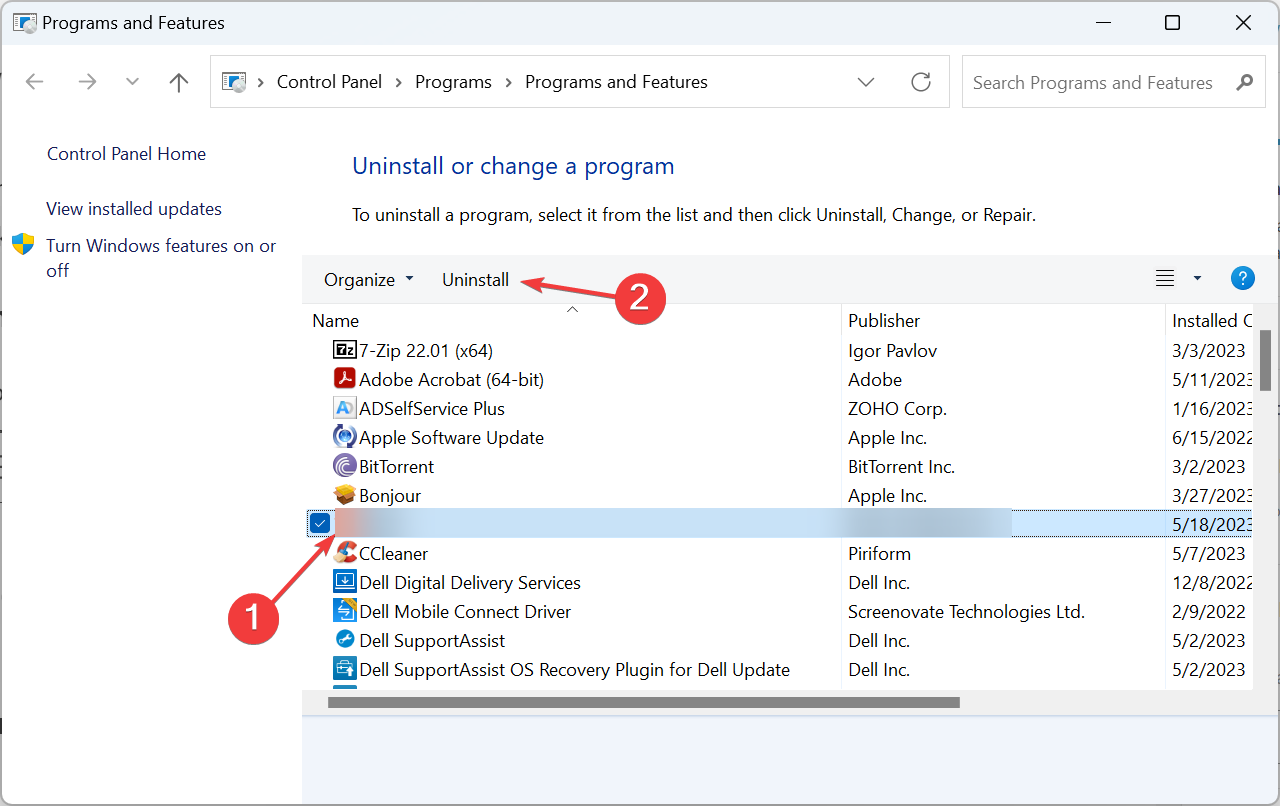Screen dimensions: 1280x806
Task: Click the 7-Zip 22.01 program icon
Action: pos(344,350)
